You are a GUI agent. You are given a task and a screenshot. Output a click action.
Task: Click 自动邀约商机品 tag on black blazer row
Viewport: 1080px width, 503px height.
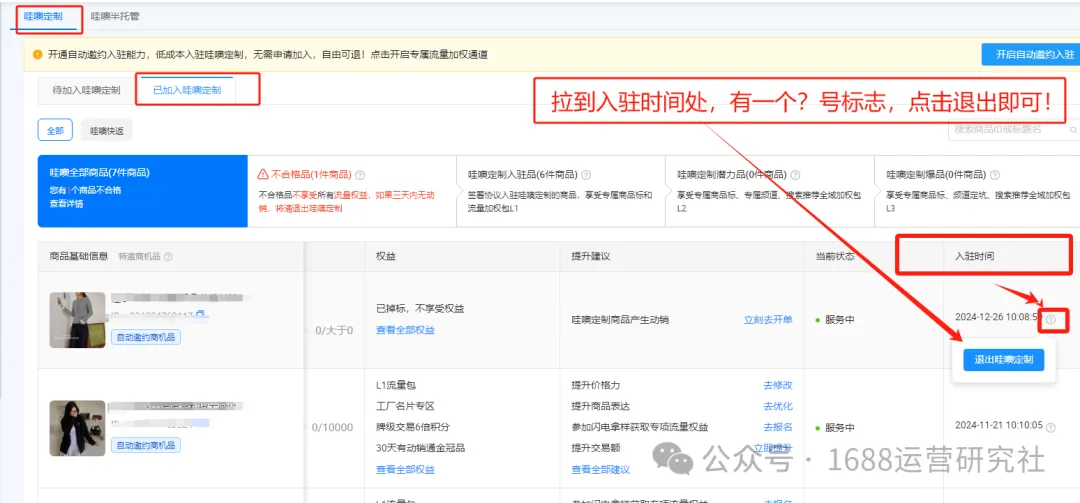(x=146, y=445)
